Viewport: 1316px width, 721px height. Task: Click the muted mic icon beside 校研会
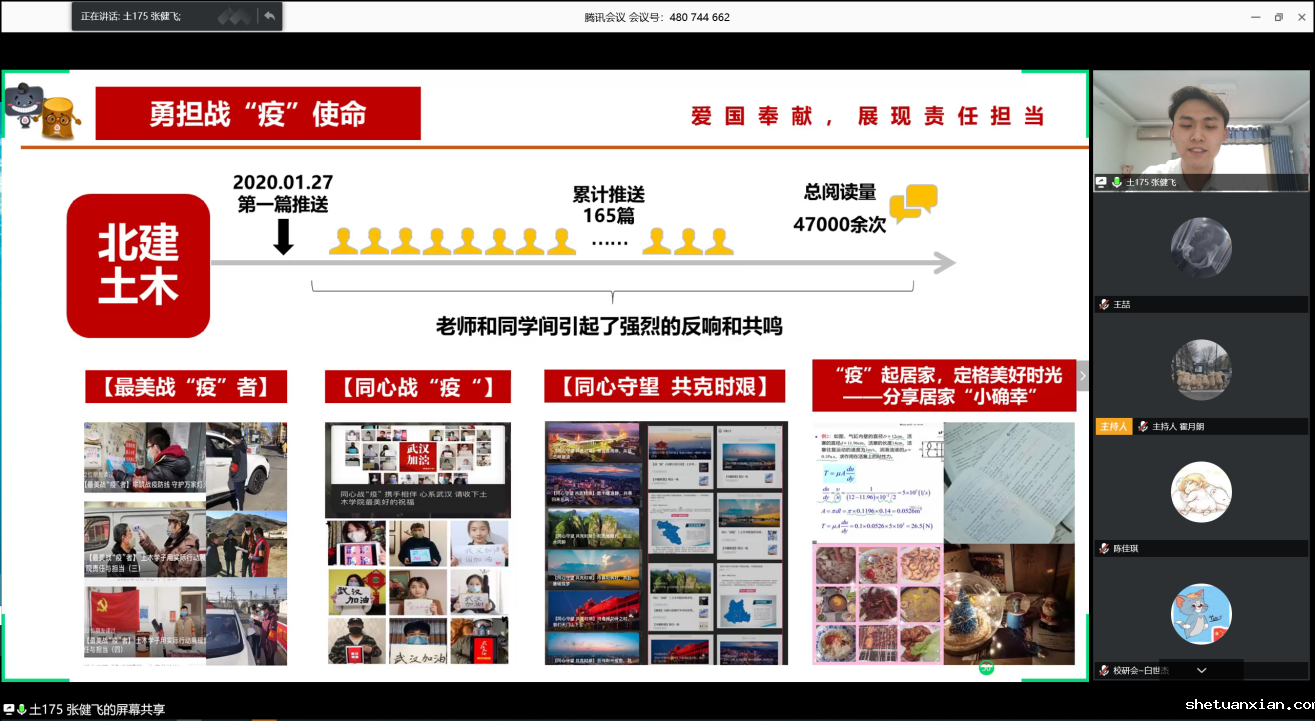[1104, 670]
